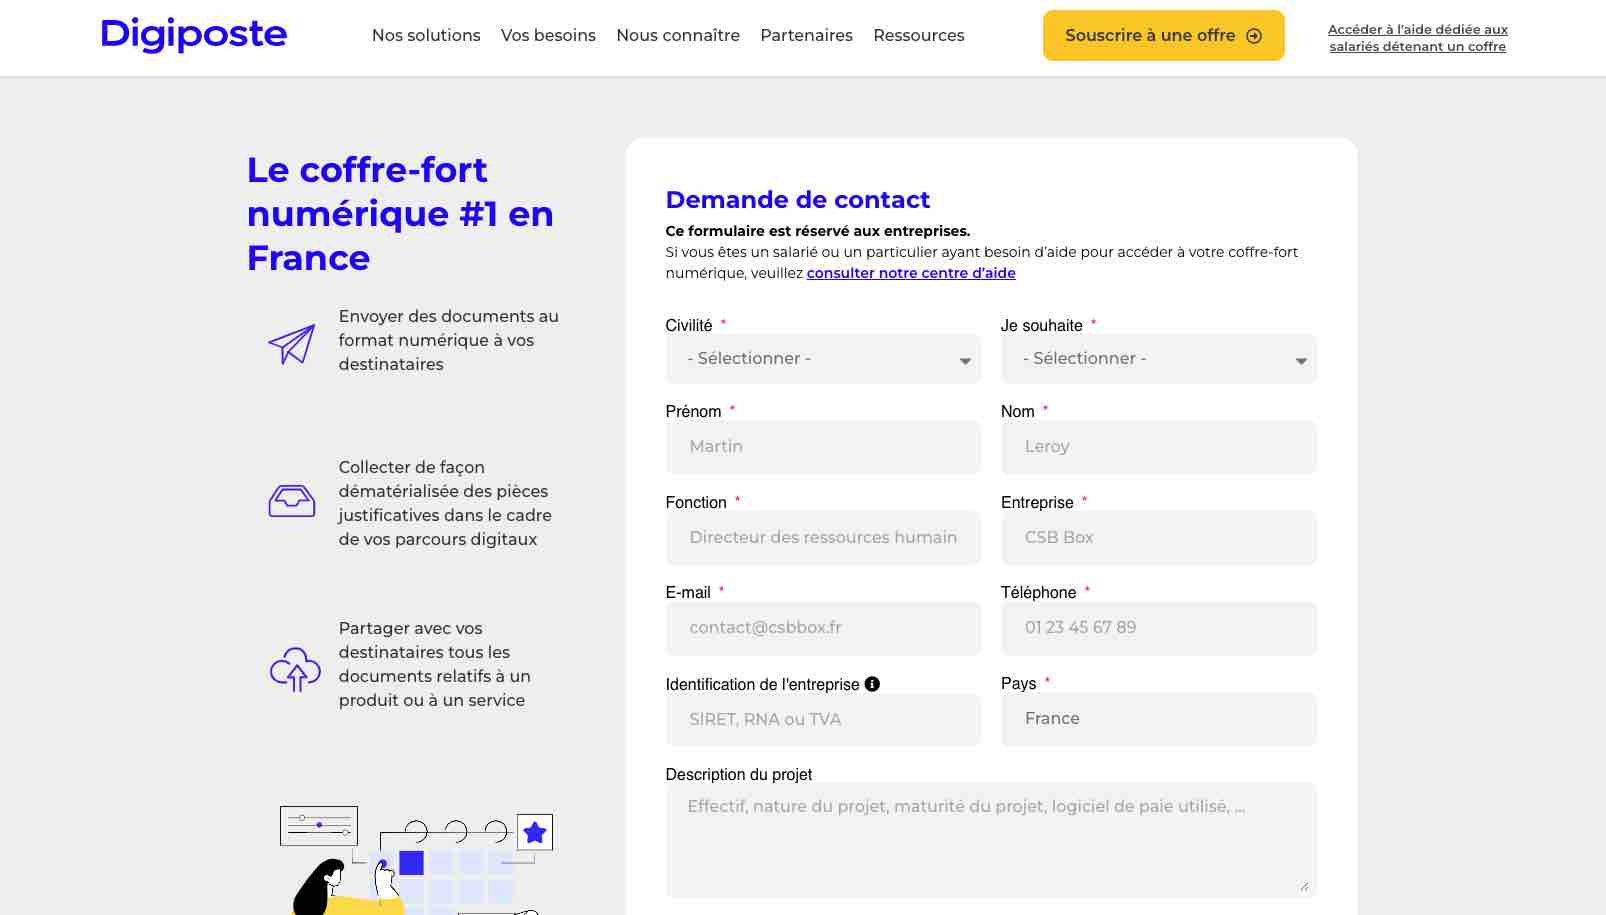Click the cloud upload share icon
This screenshot has width=1606, height=915.
(295, 669)
